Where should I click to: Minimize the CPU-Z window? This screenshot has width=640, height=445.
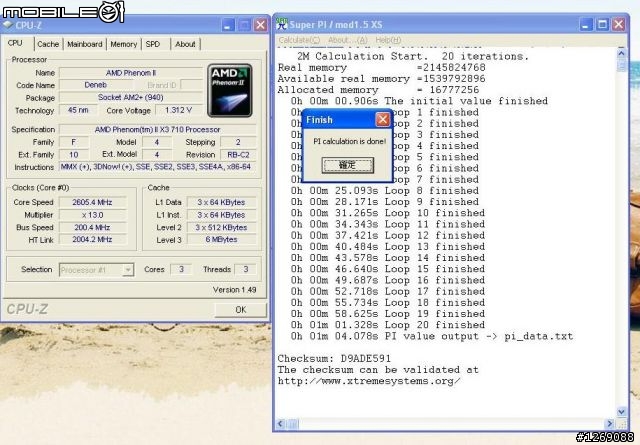pos(228,25)
